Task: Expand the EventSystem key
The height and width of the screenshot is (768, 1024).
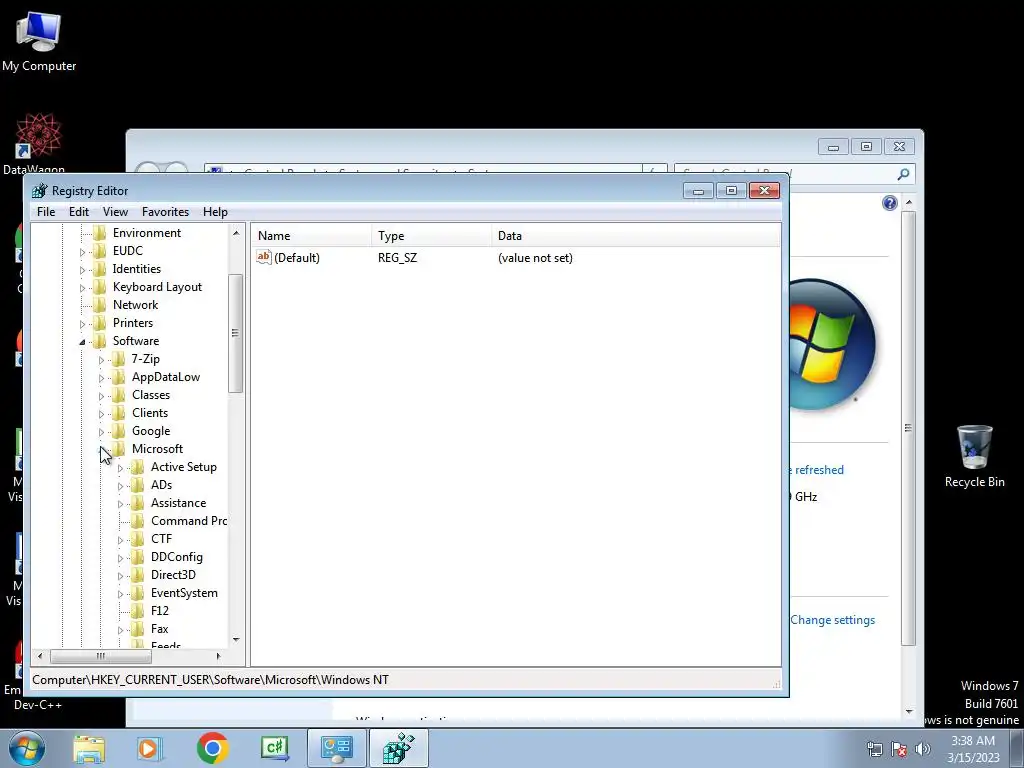Action: pyautogui.click(x=120, y=594)
